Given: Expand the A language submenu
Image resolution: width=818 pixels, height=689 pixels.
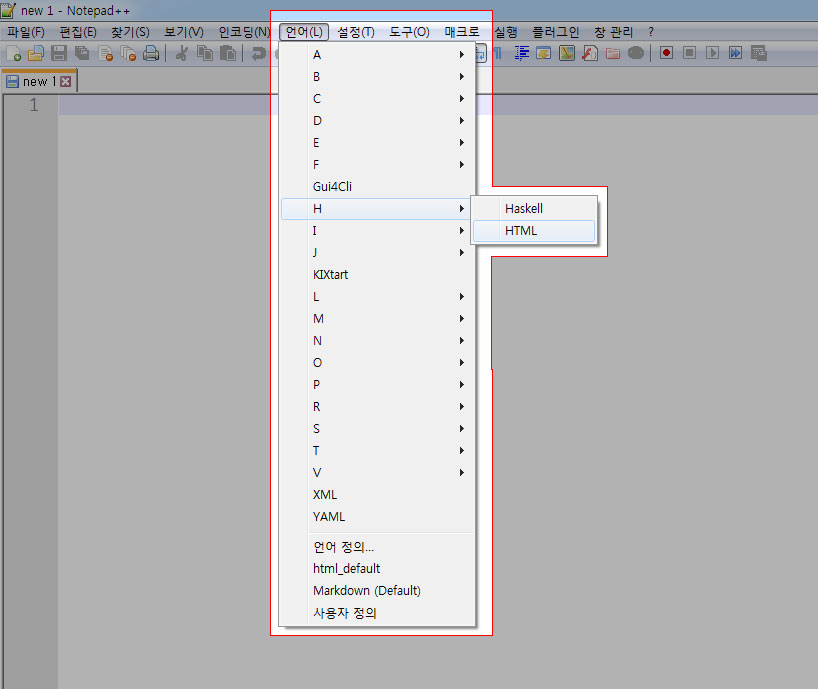Looking at the screenshot, I should [377, 55].
